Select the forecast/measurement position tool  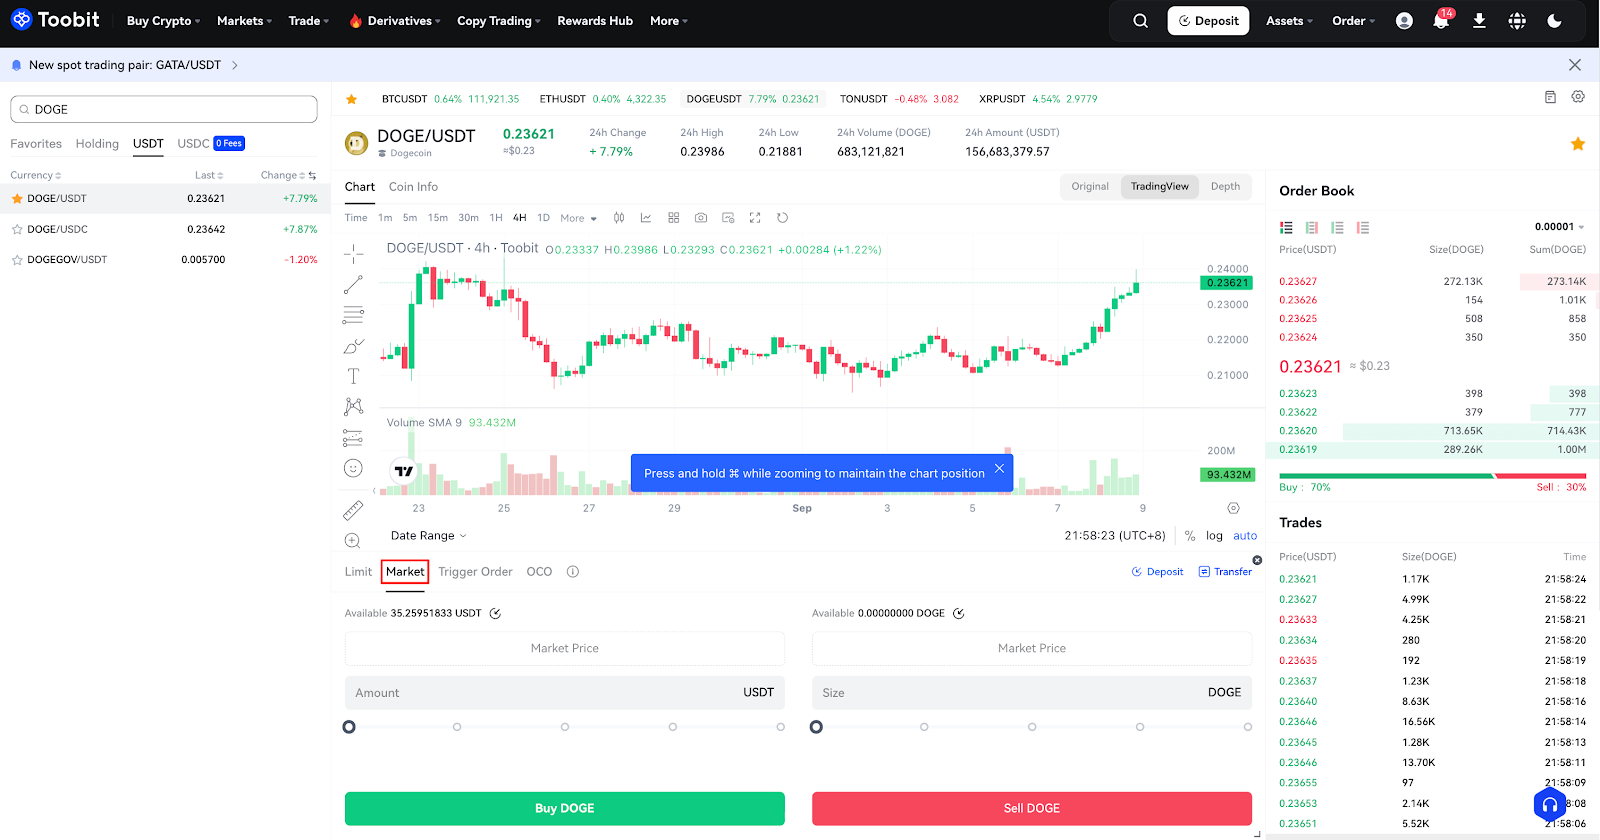[353, 437]
